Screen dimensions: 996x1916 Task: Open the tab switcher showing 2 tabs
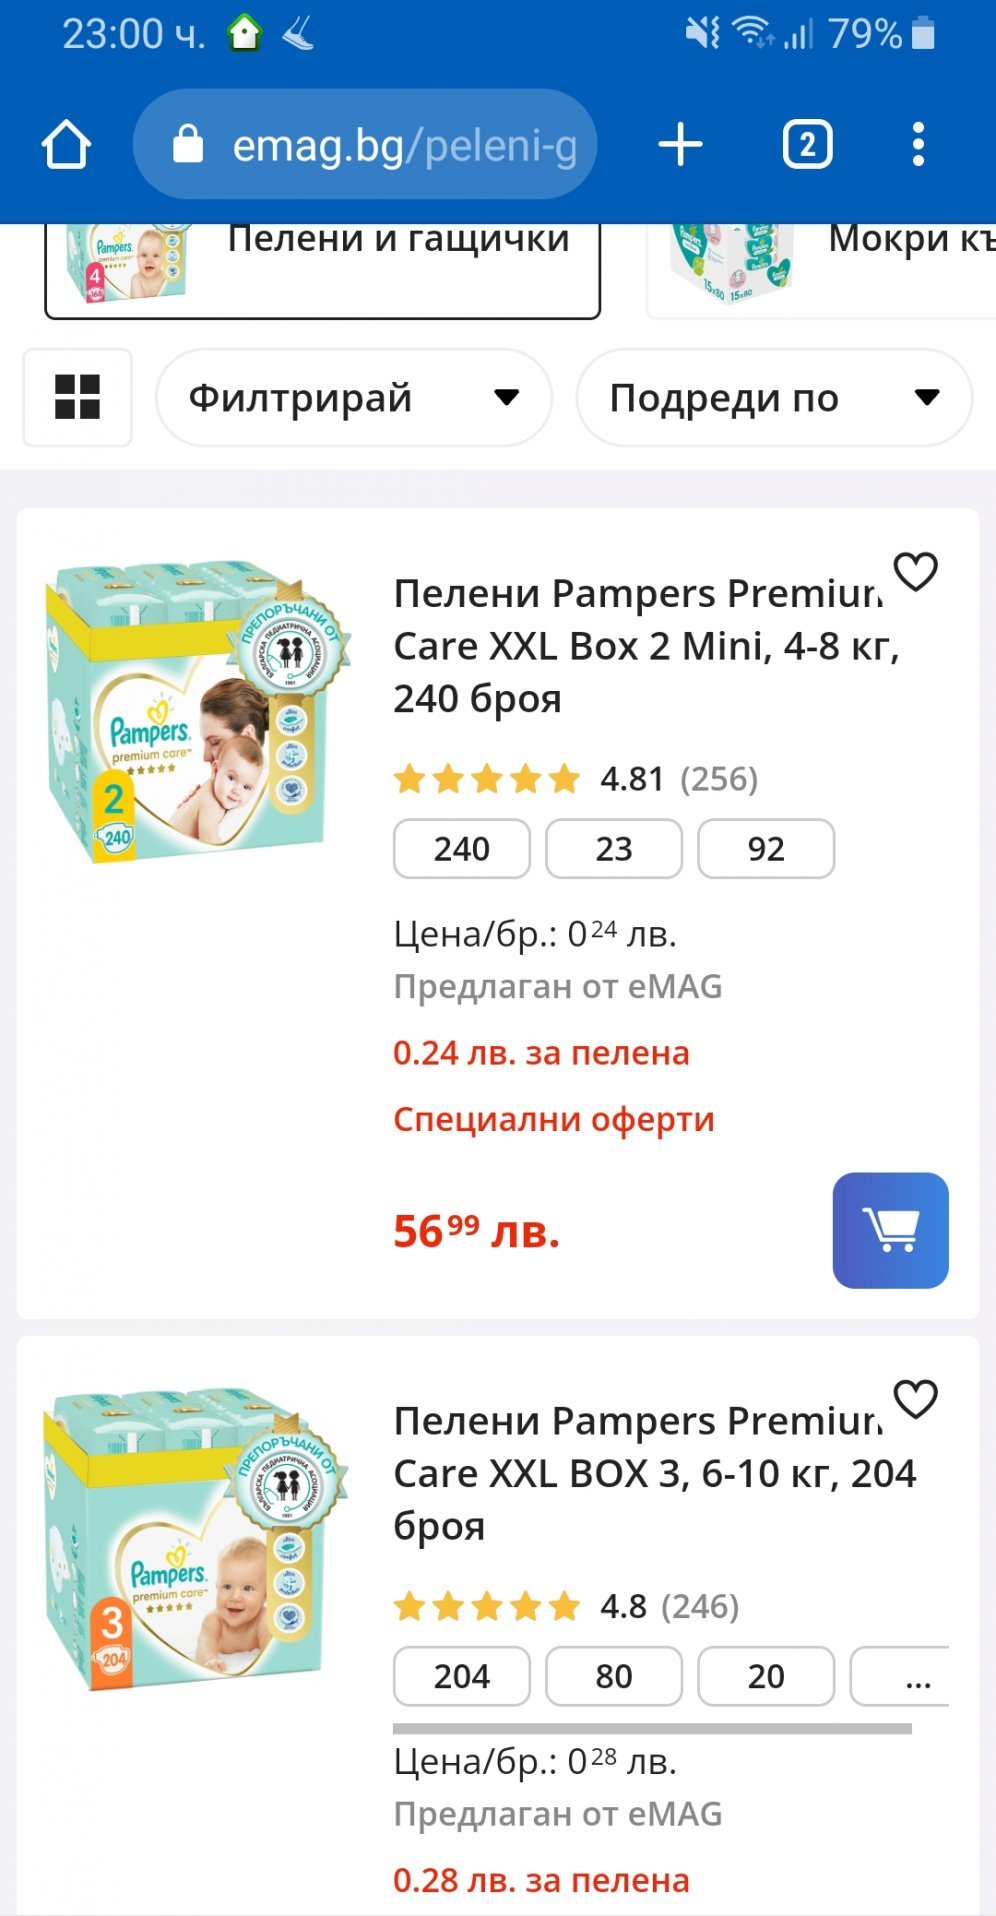click(x=807, y=145)
